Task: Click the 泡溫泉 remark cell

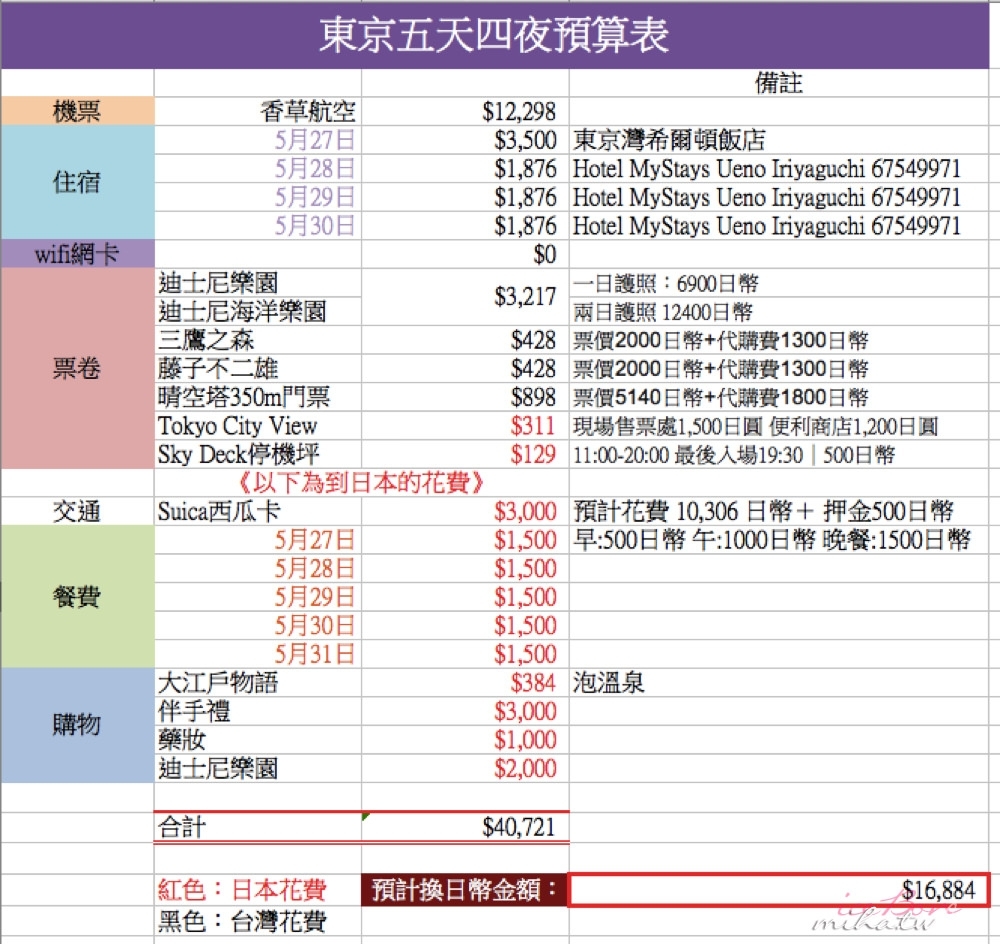Action: pos(600,683)
